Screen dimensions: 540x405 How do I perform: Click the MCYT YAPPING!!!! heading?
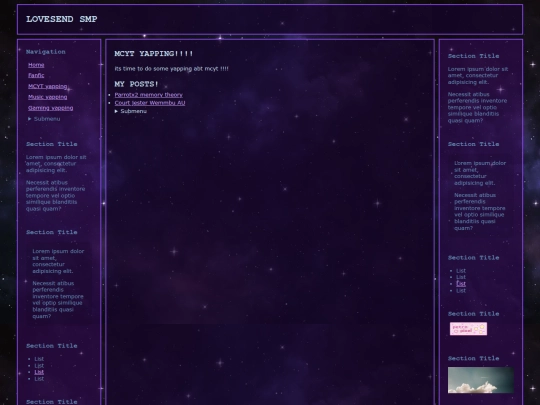click(154, 54)
